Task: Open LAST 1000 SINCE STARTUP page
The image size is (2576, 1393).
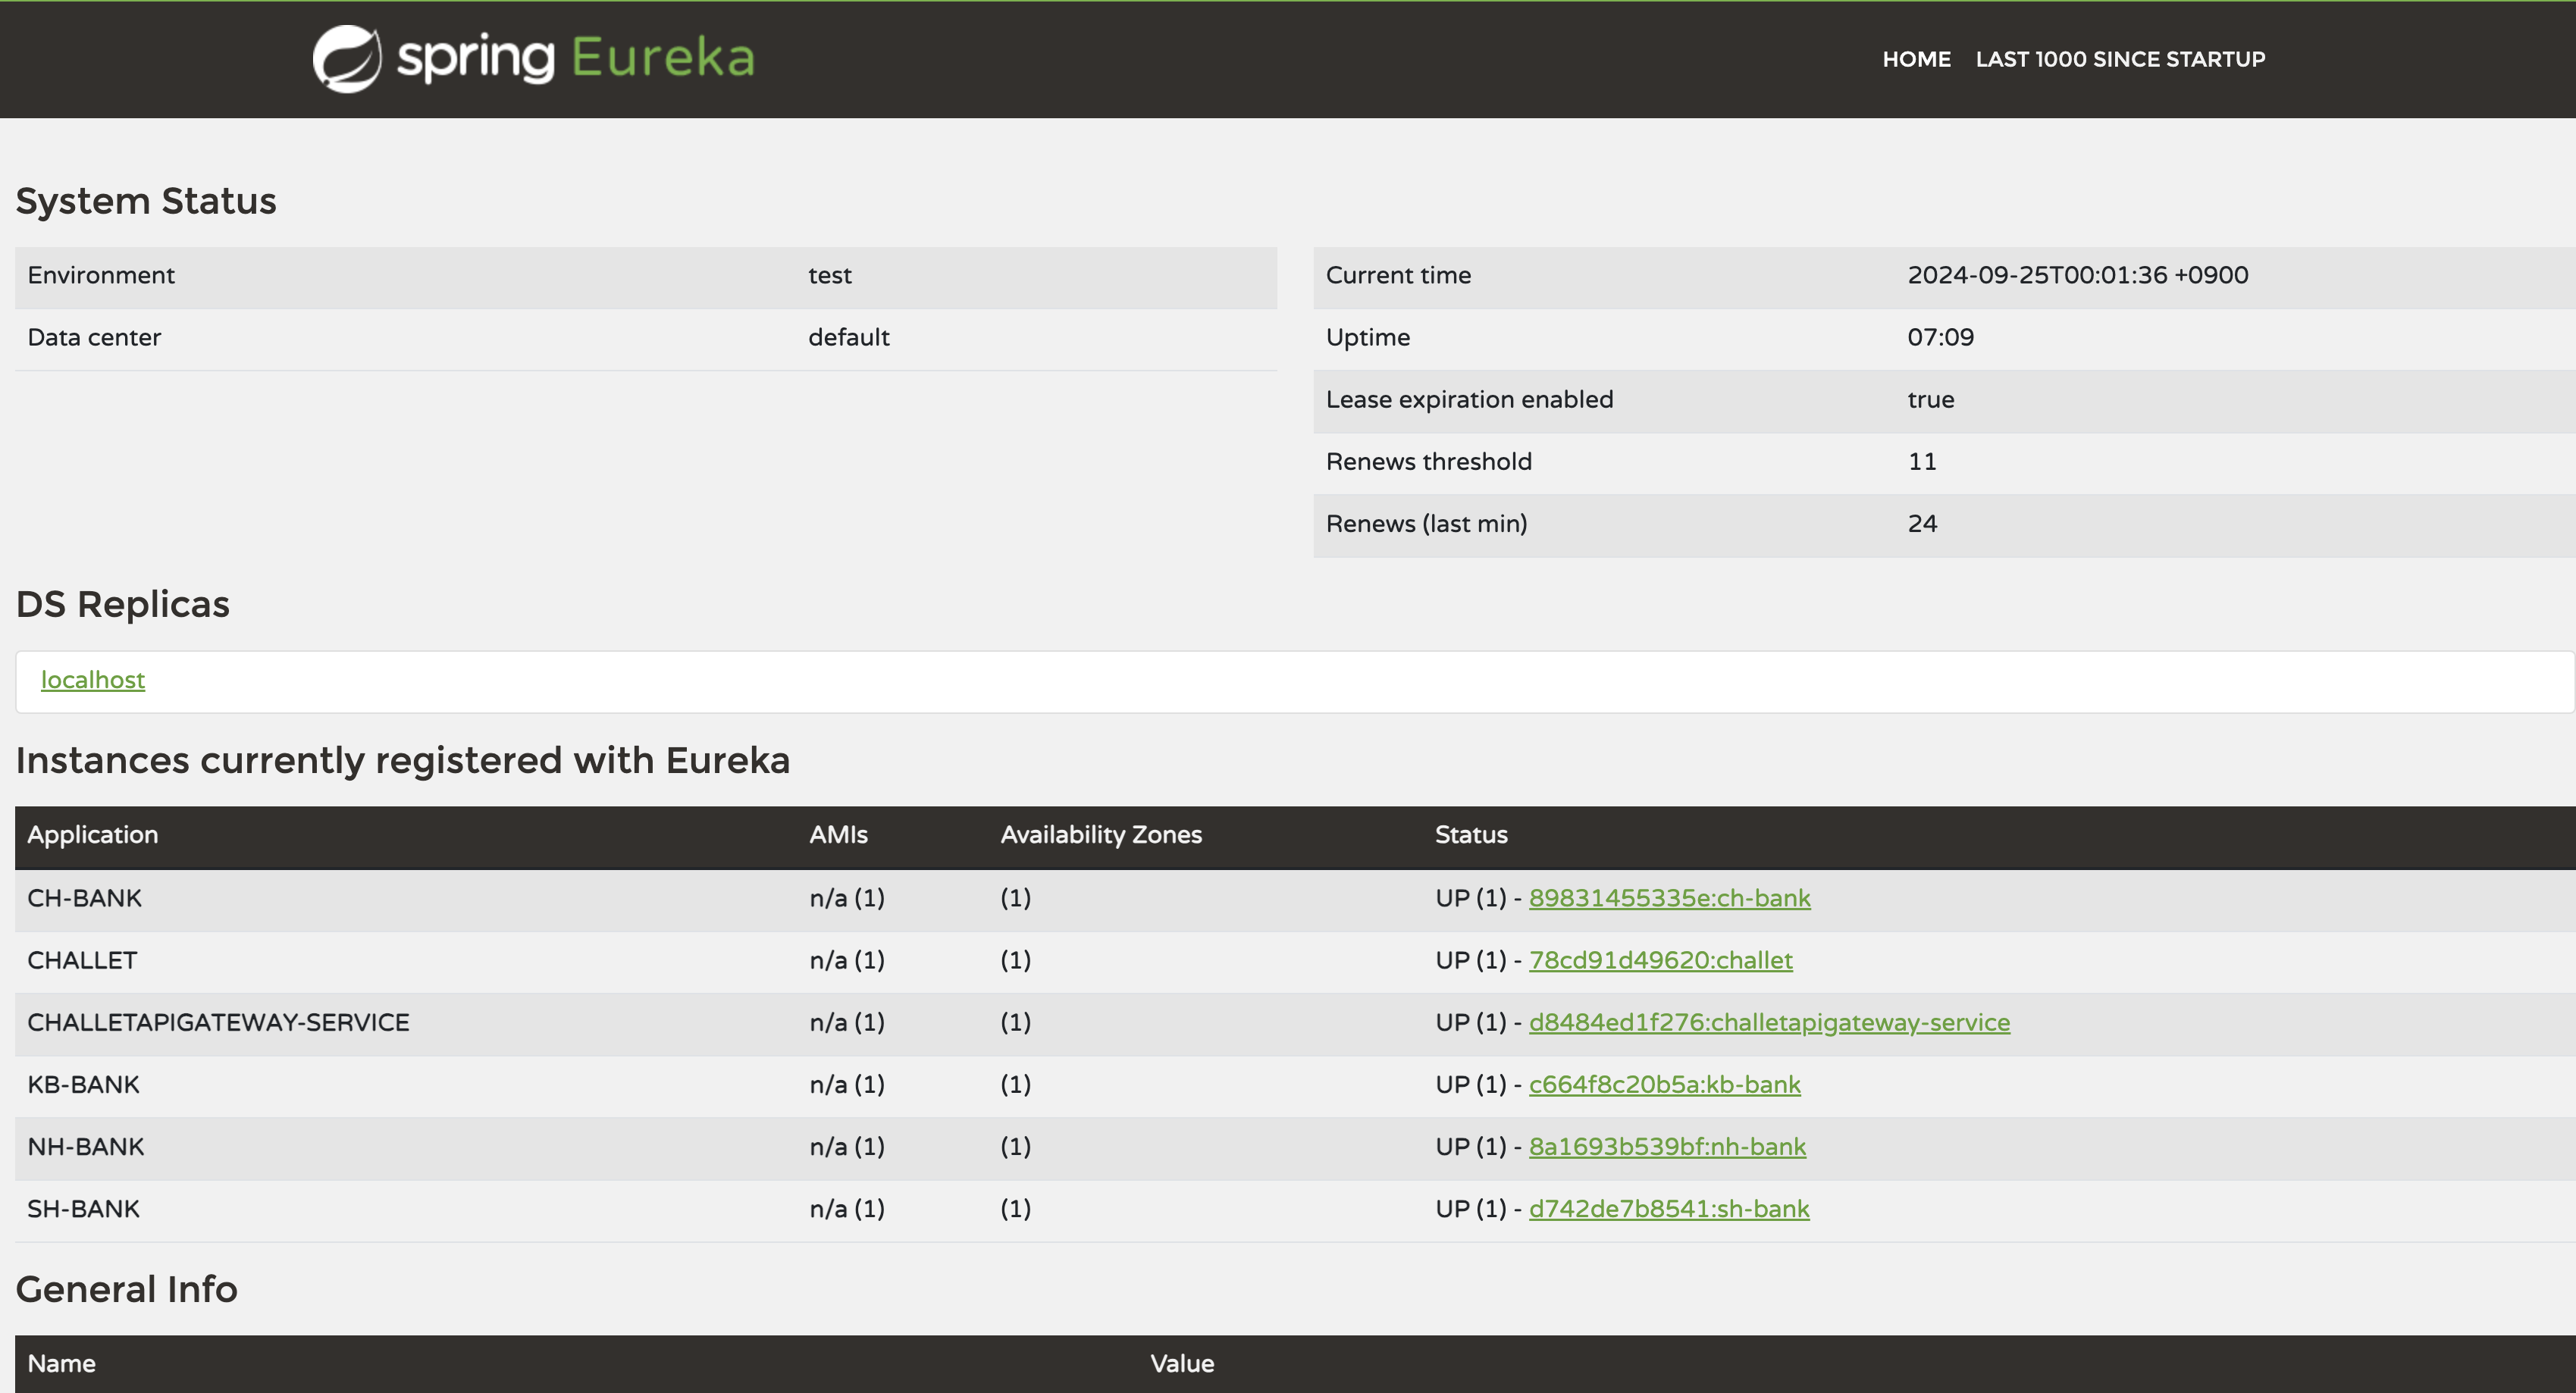Action: coord(2120,59)
